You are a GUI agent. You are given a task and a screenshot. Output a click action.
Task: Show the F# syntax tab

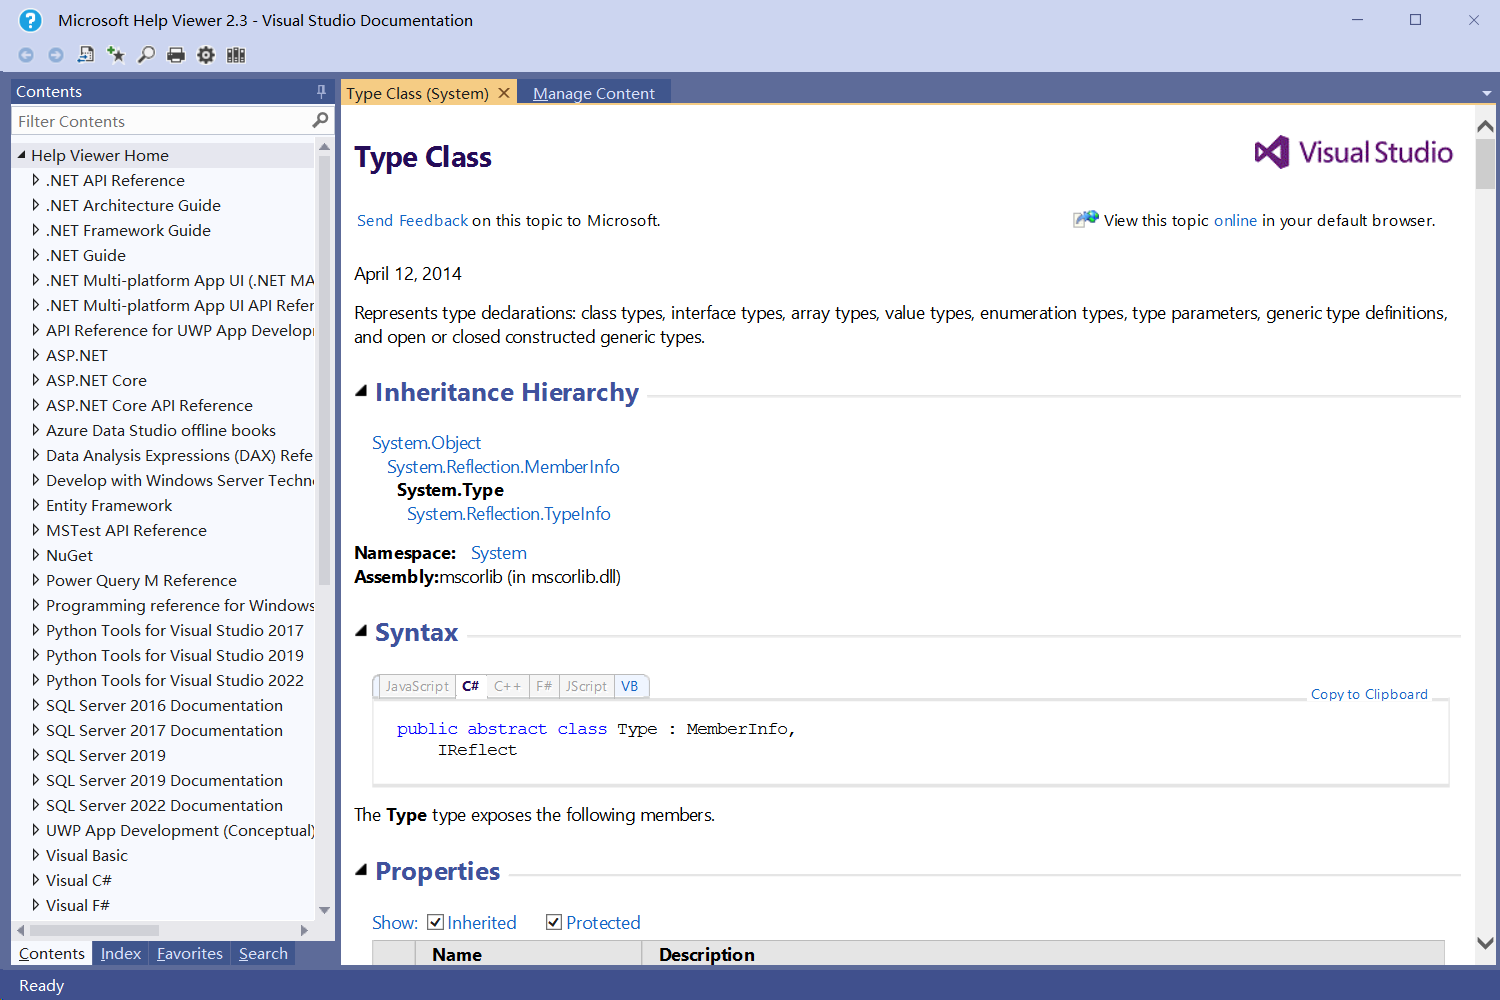[x=544, y=686]
